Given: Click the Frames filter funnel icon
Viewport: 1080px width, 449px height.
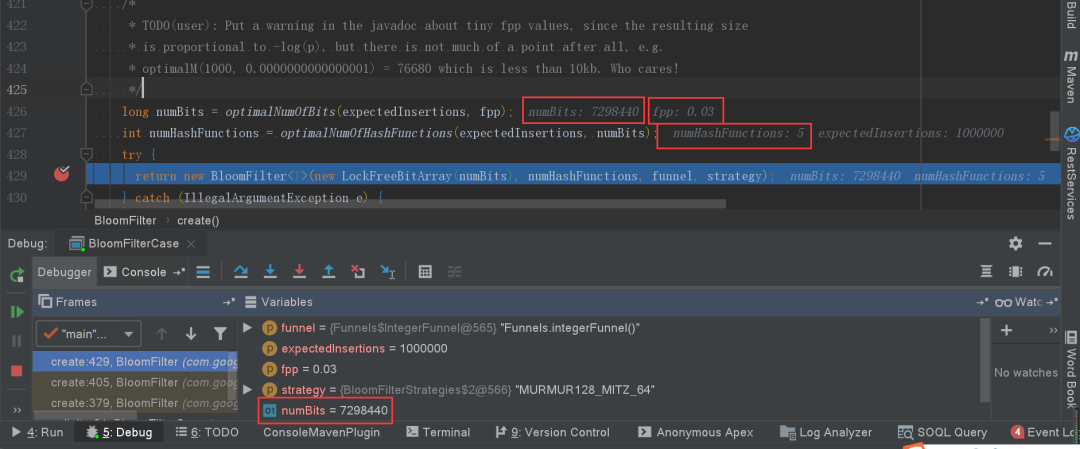Looking at the screenshot, I should click(x=220, y=334).
